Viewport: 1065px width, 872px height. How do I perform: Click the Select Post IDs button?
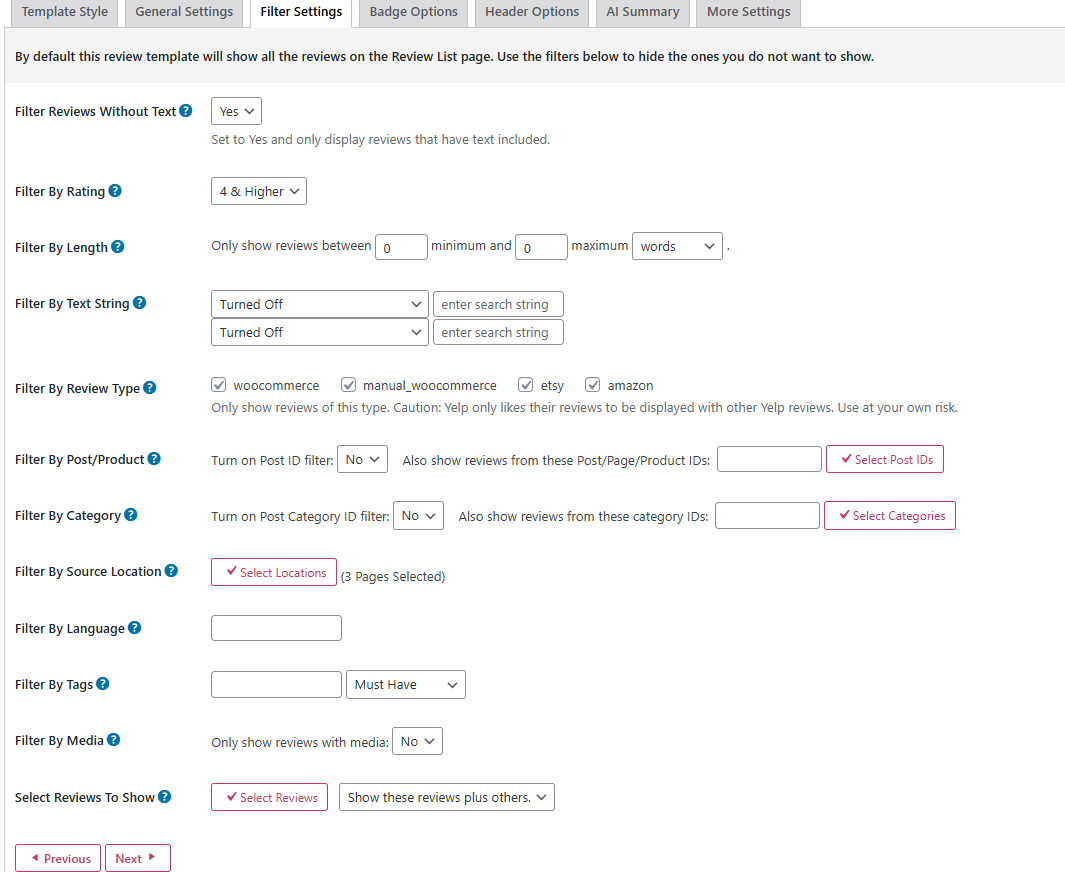click(x=885, y=459)
